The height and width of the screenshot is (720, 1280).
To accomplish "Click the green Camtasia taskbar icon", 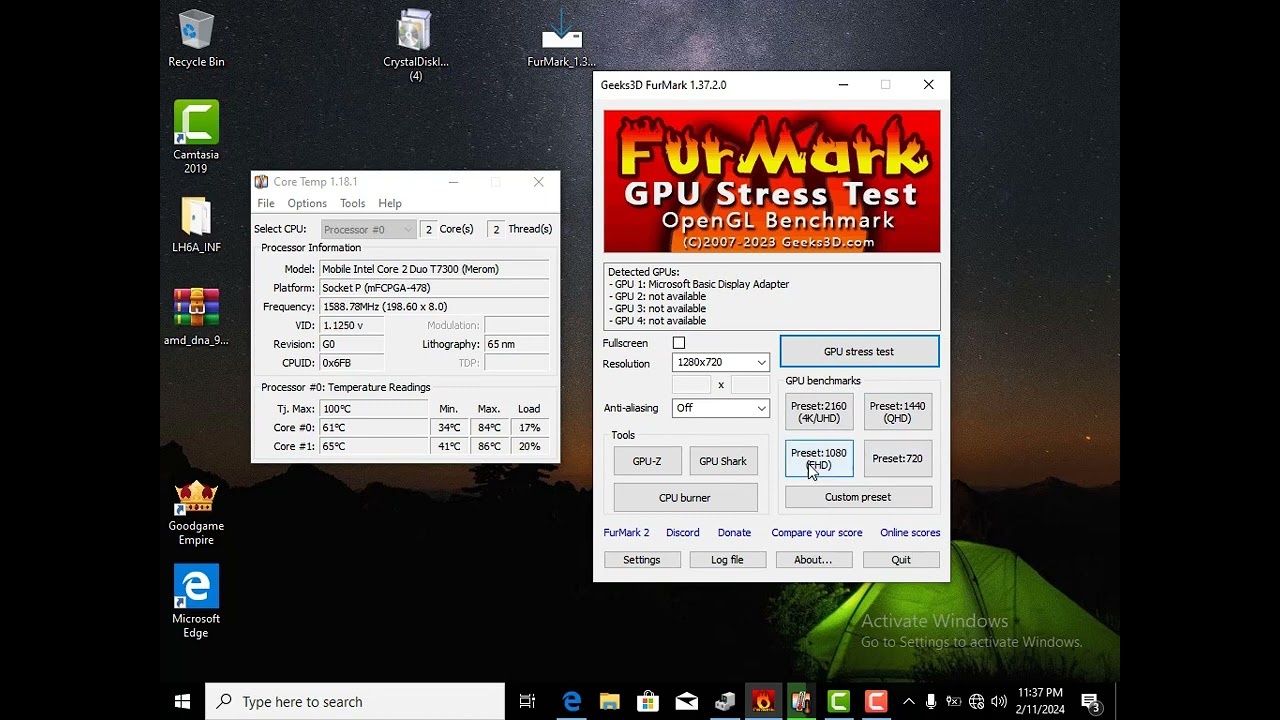I will (838, 702).
